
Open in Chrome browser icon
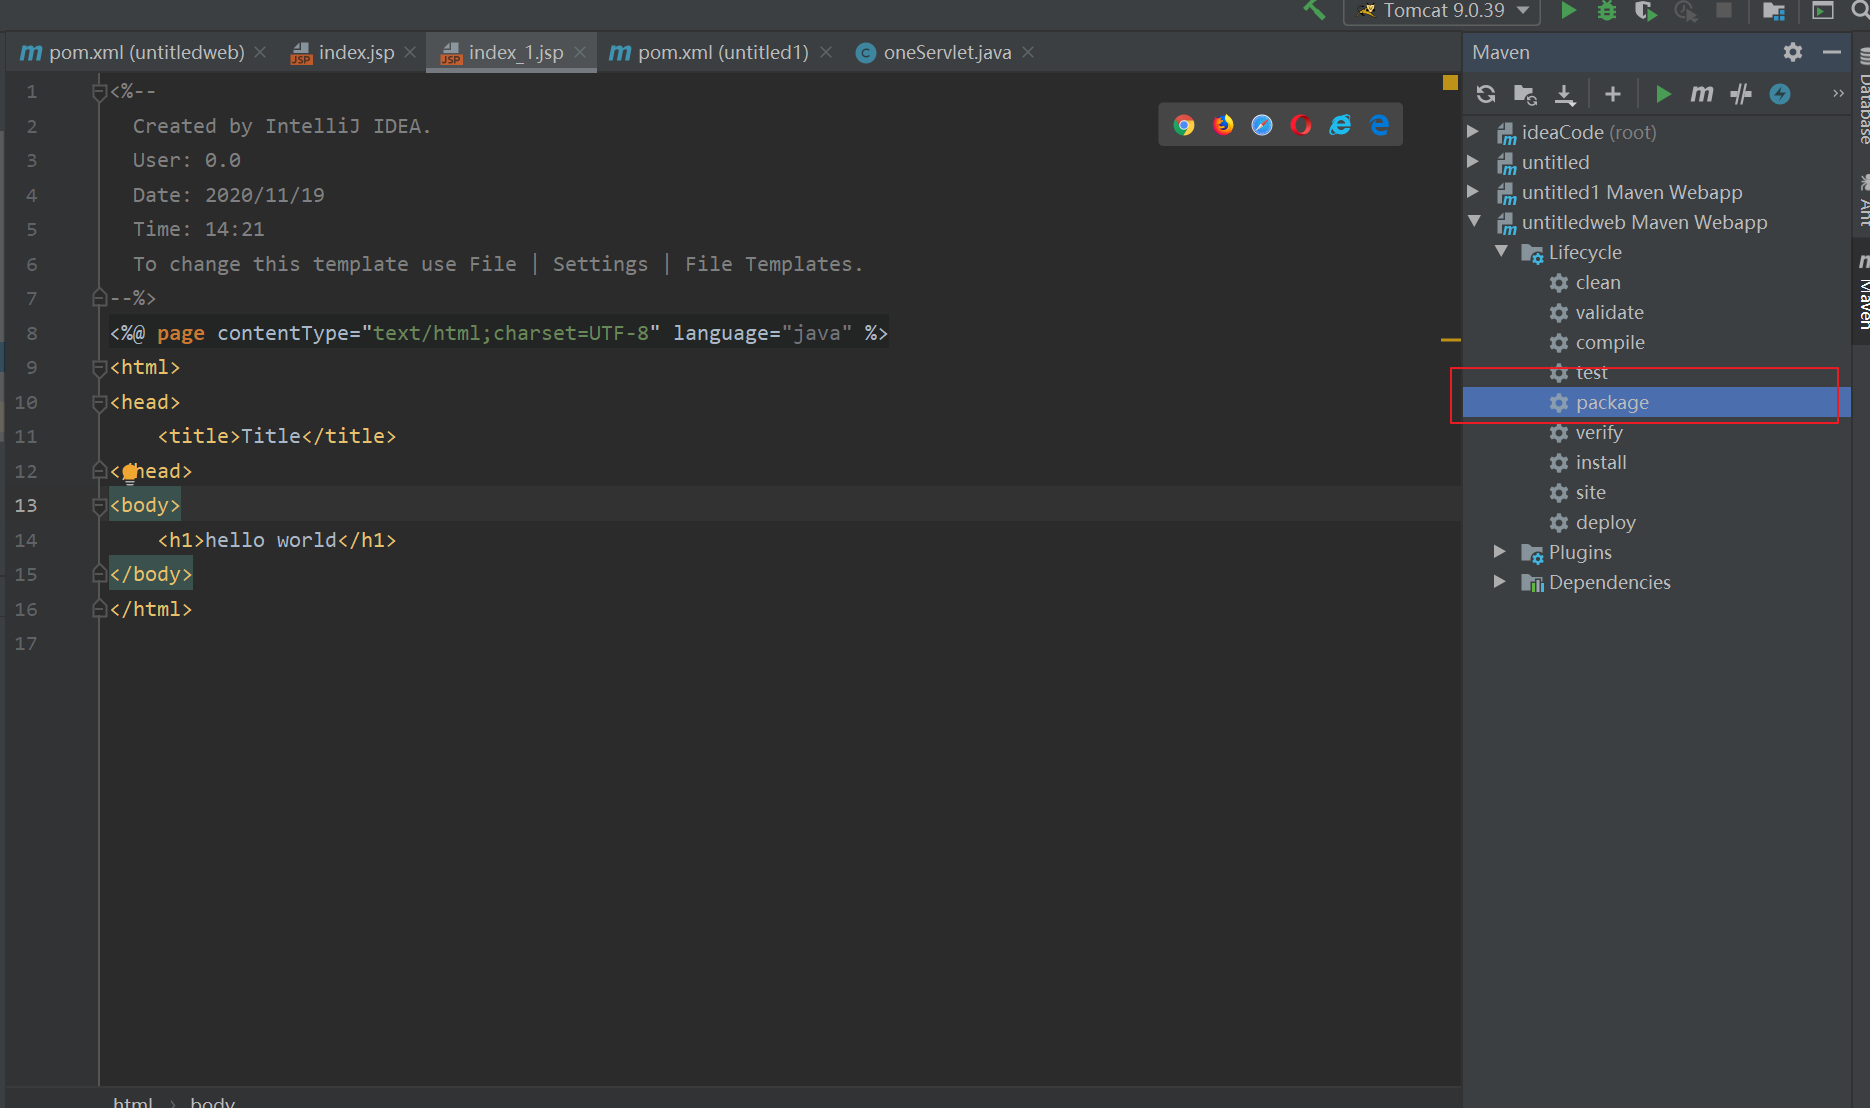(1184, 125)
